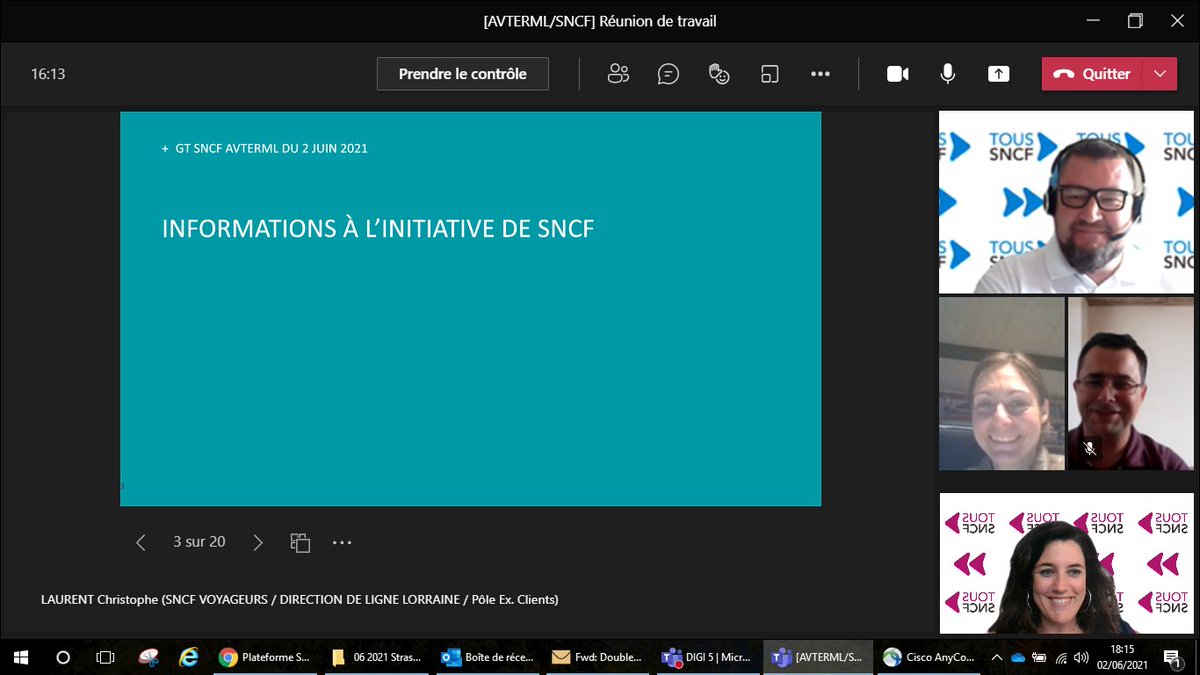Open the breakout rooms panel
The width and height of the screenshot is (1200, 675).
769,73
